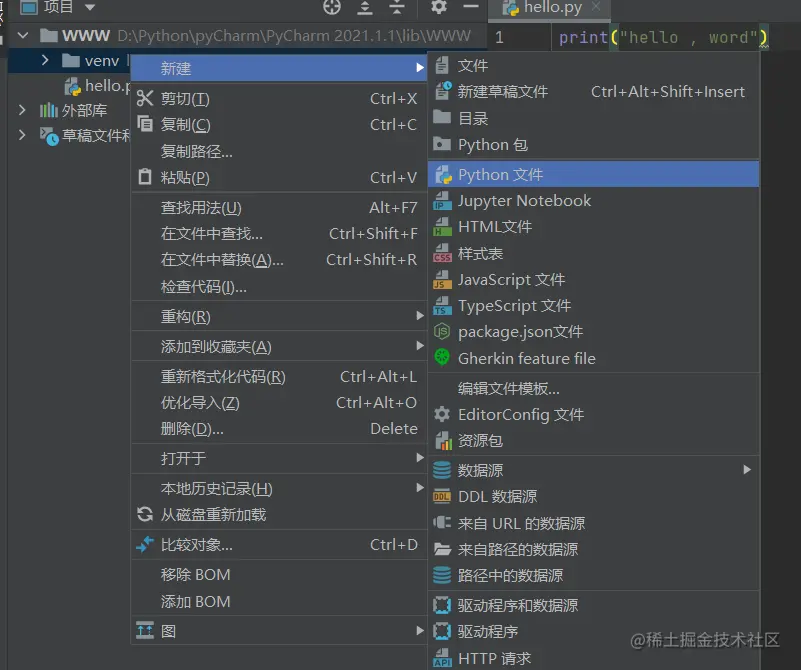Select hello.py in project tree
Image resolution: width=801 pixels, height=670 pixels.
(x=97, y=86)
